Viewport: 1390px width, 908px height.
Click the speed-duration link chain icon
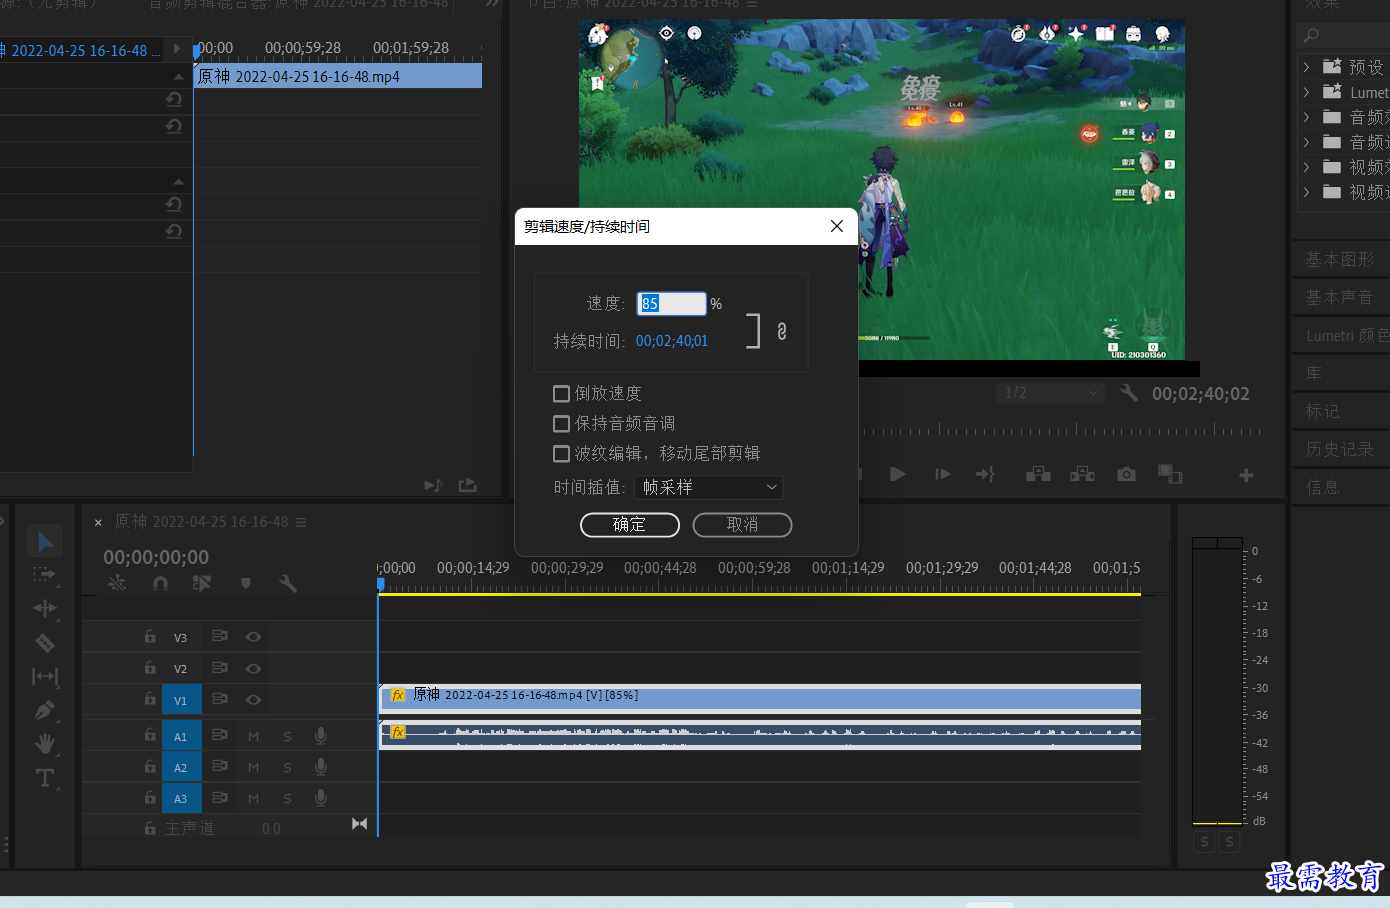tap(782, 331)
